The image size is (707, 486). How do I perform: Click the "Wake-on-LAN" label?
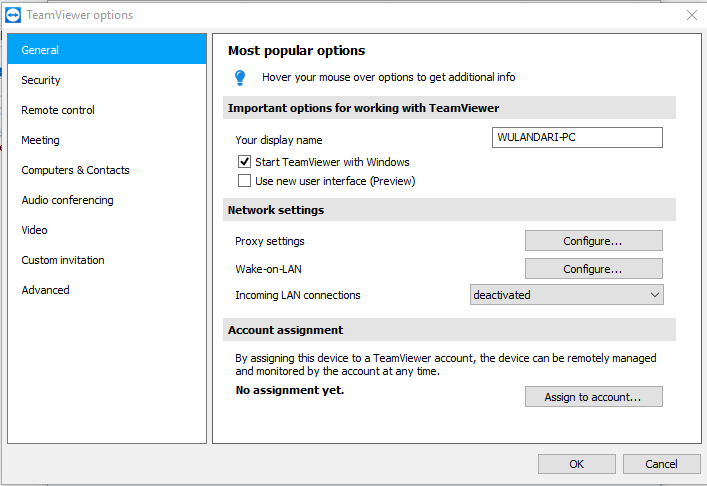pos(268,269)
